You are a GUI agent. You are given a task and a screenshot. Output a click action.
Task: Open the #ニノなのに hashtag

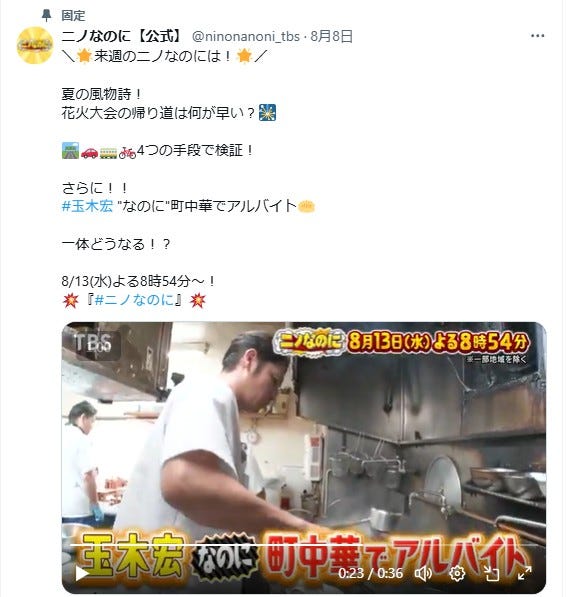point(134,300)
